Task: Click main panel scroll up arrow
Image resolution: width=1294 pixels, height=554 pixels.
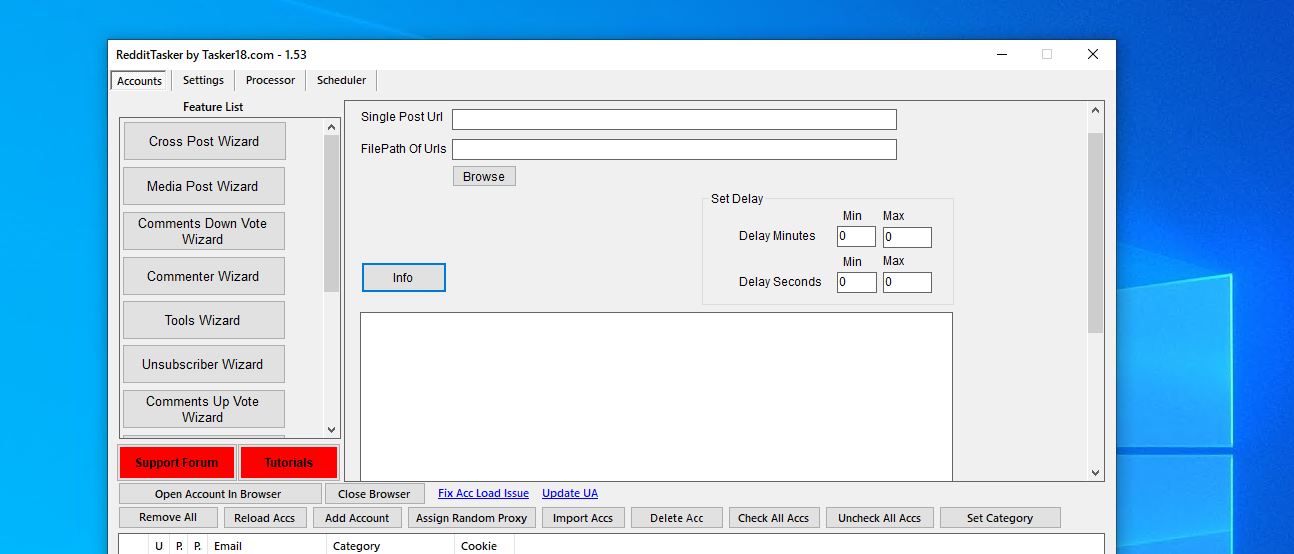Action: [1096, 110]
